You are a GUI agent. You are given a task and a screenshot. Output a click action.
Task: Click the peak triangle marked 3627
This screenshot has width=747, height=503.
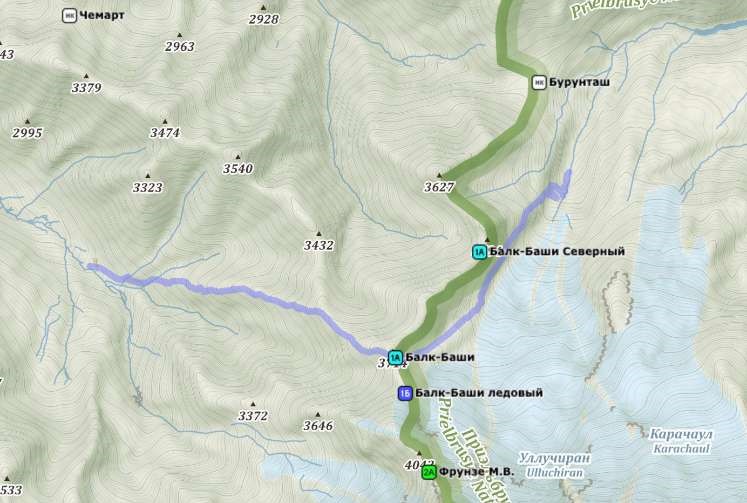click(439, 175)
